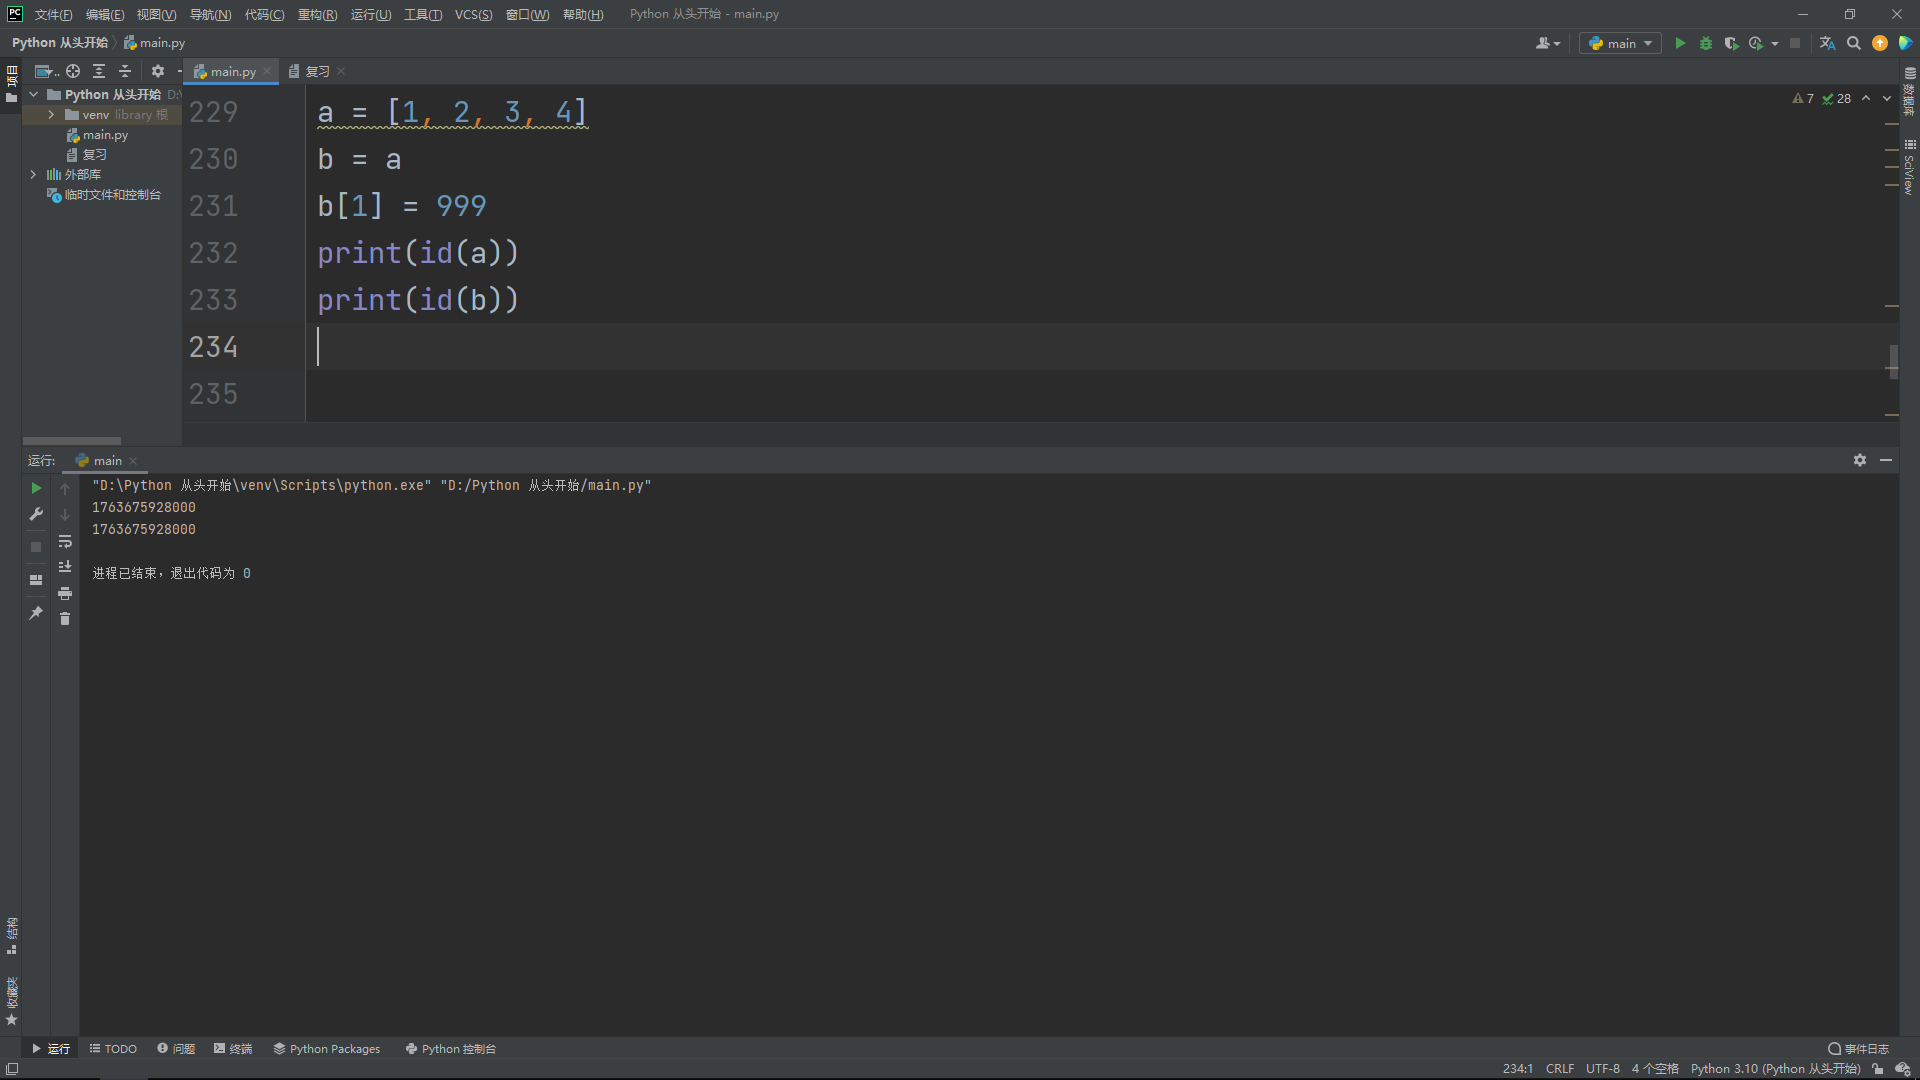This screenshot has height=1080, width=1920.
Task: Click the translate icon in toolbar
Action: (1827, 43)
